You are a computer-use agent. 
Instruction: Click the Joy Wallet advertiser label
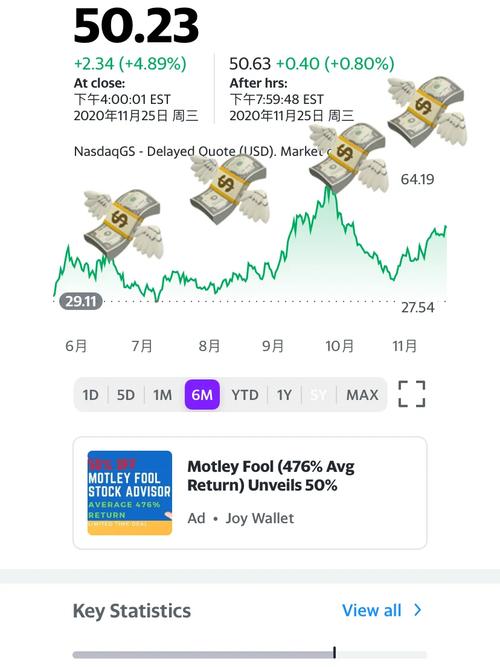coord(260,518)
